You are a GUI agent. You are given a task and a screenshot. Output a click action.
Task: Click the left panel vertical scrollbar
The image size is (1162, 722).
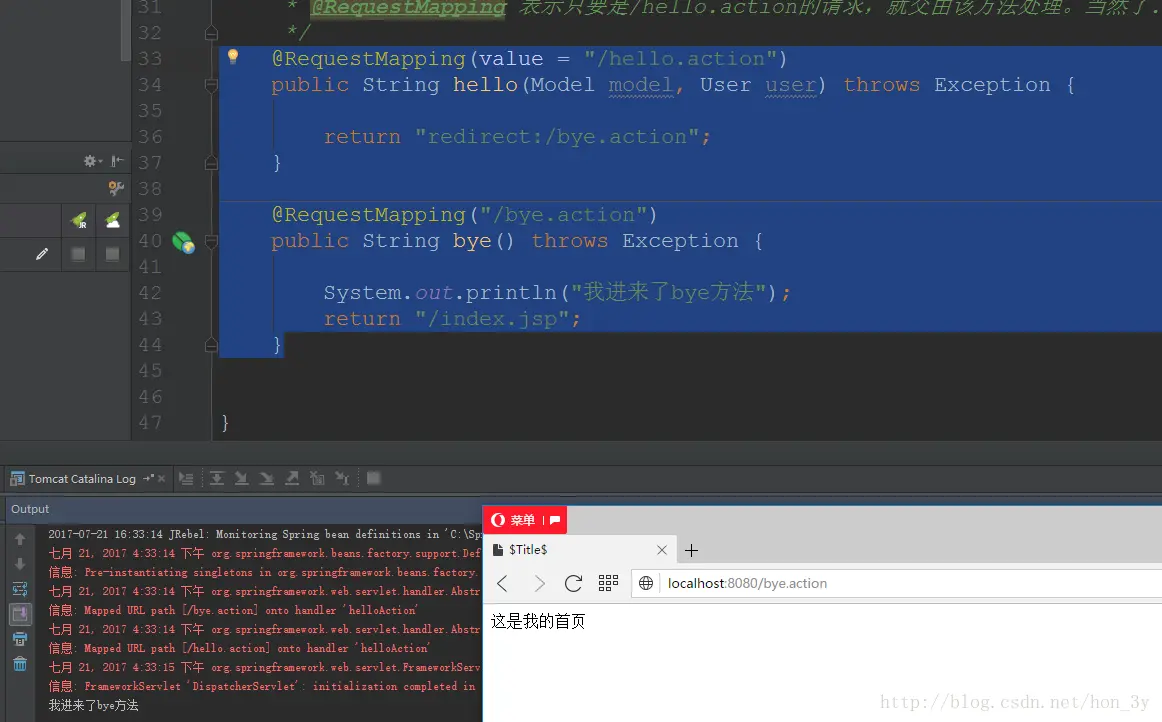coord(126,30)
